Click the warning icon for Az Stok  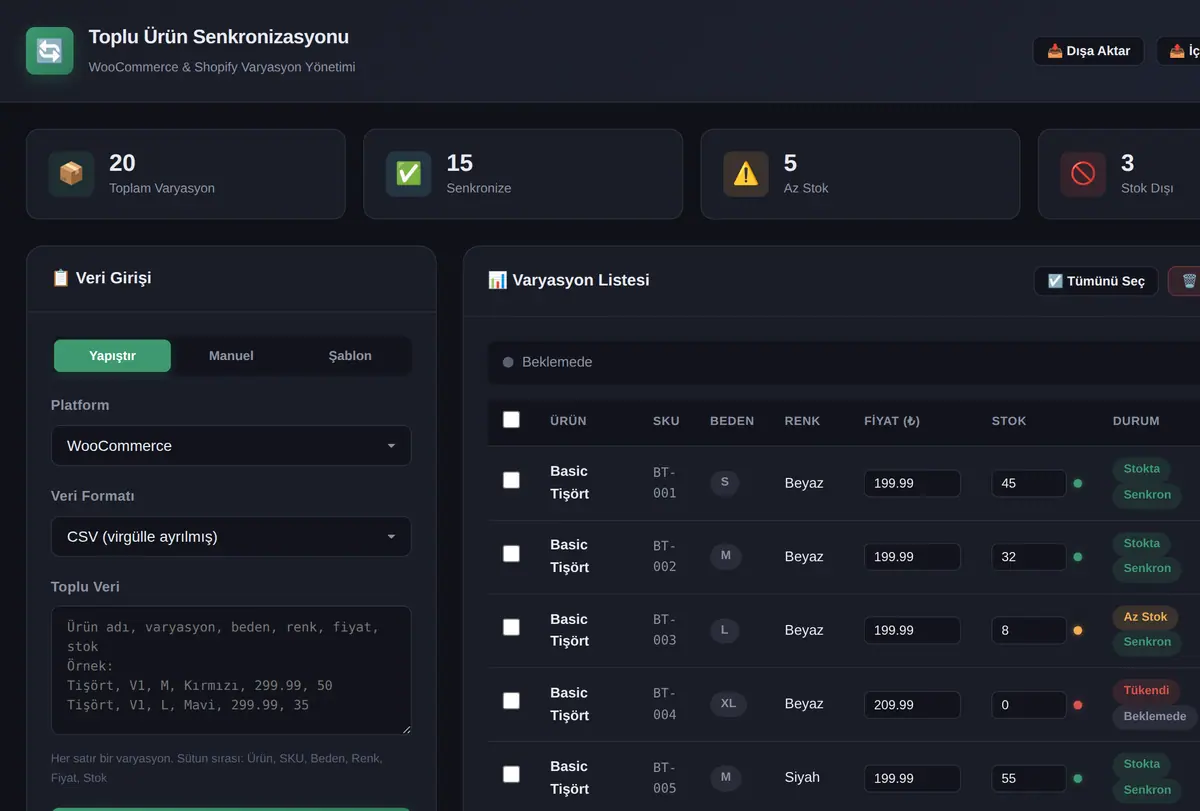tap(746, 174)
